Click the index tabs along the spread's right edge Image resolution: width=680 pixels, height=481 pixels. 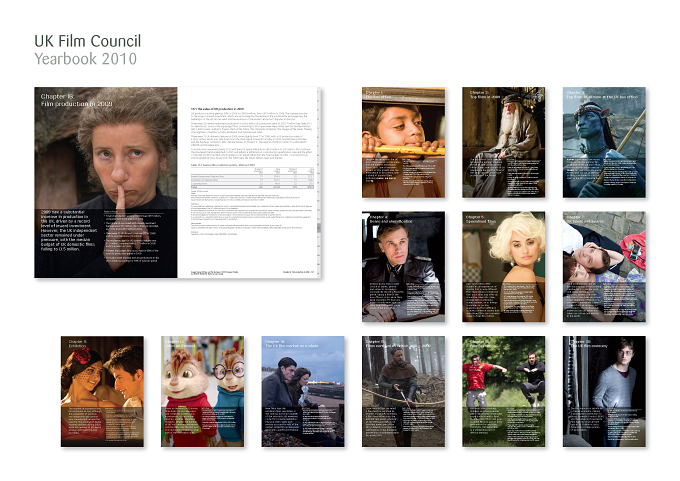(319, 183)
